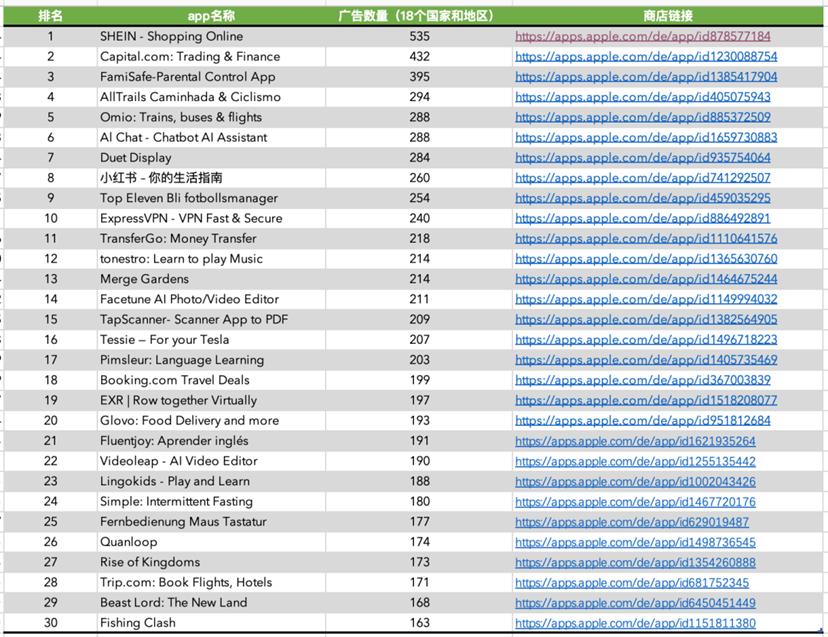
Task: Select cell 'TransferGo: Money Transfer'
Action: 211,239
